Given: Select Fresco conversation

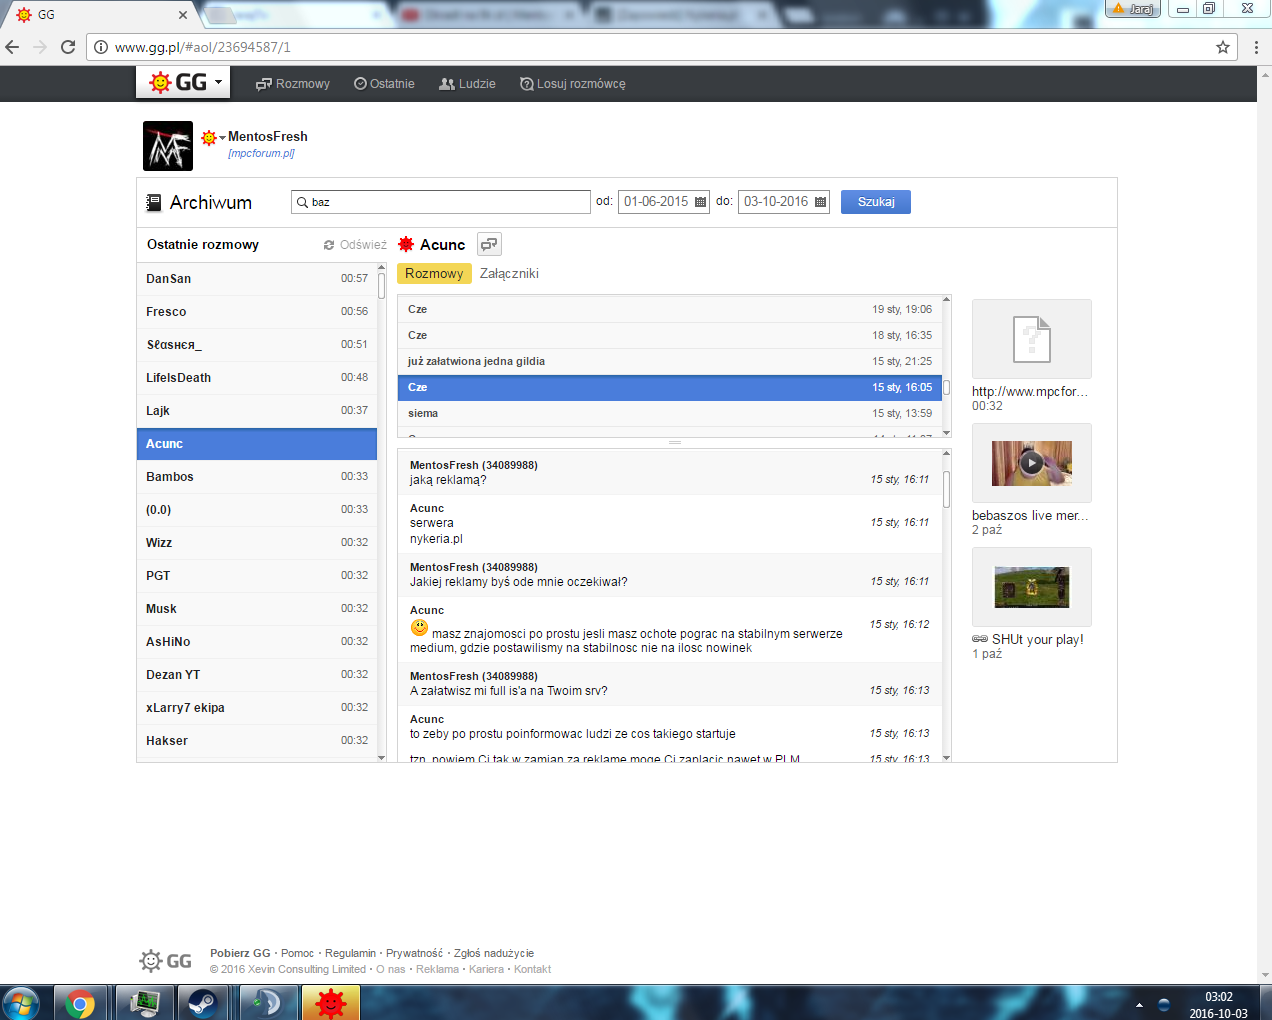Looking at the screenshot, I should tap(257, 312).
